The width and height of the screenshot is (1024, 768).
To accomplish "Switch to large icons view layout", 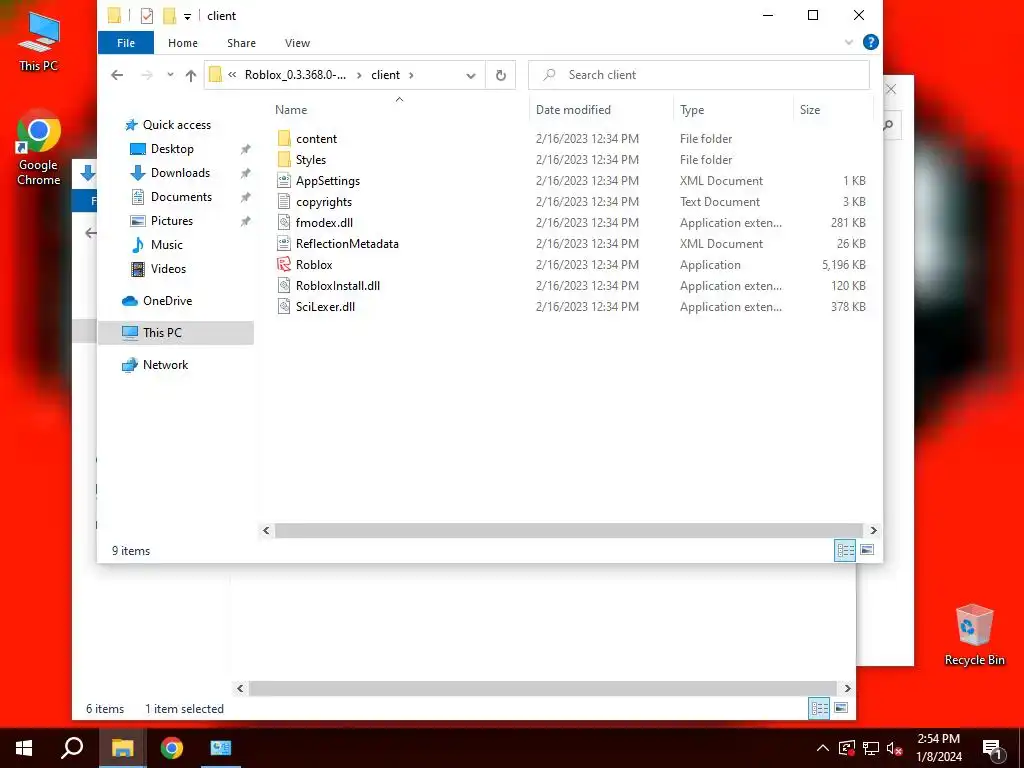I will [867, 550].
